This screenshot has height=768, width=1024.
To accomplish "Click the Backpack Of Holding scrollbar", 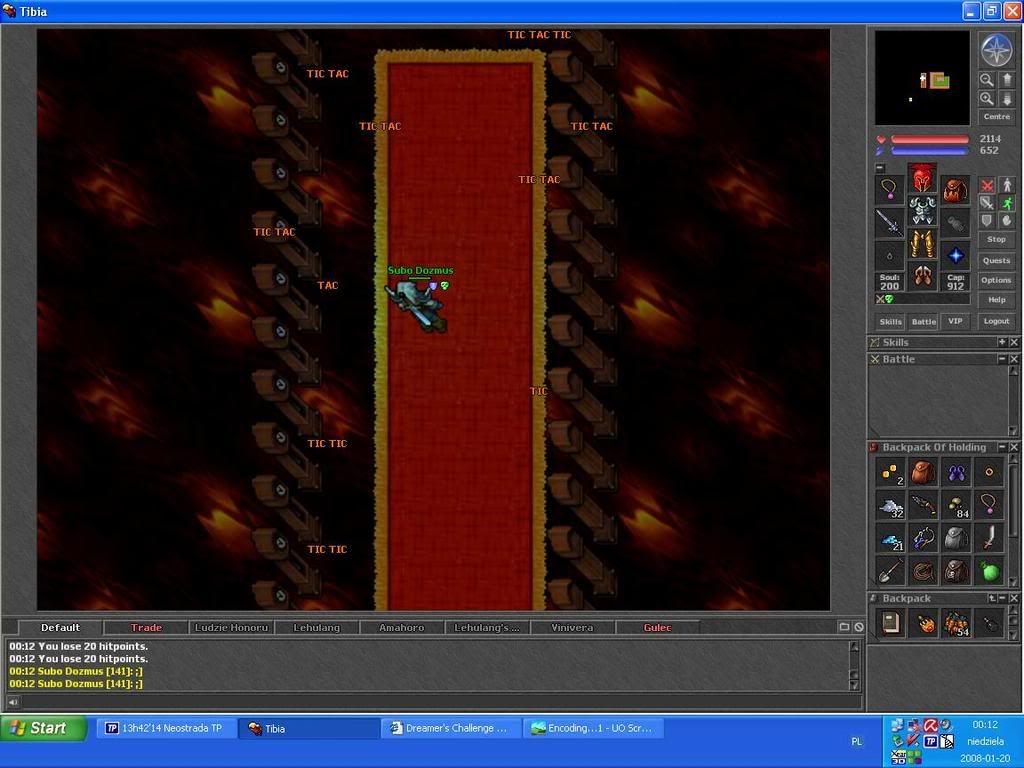I will click(x=1013, y=520).
